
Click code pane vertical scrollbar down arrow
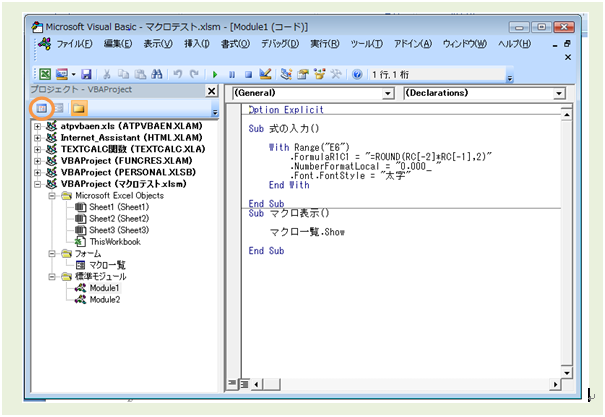pyautogui.click(x=566, y=373)
